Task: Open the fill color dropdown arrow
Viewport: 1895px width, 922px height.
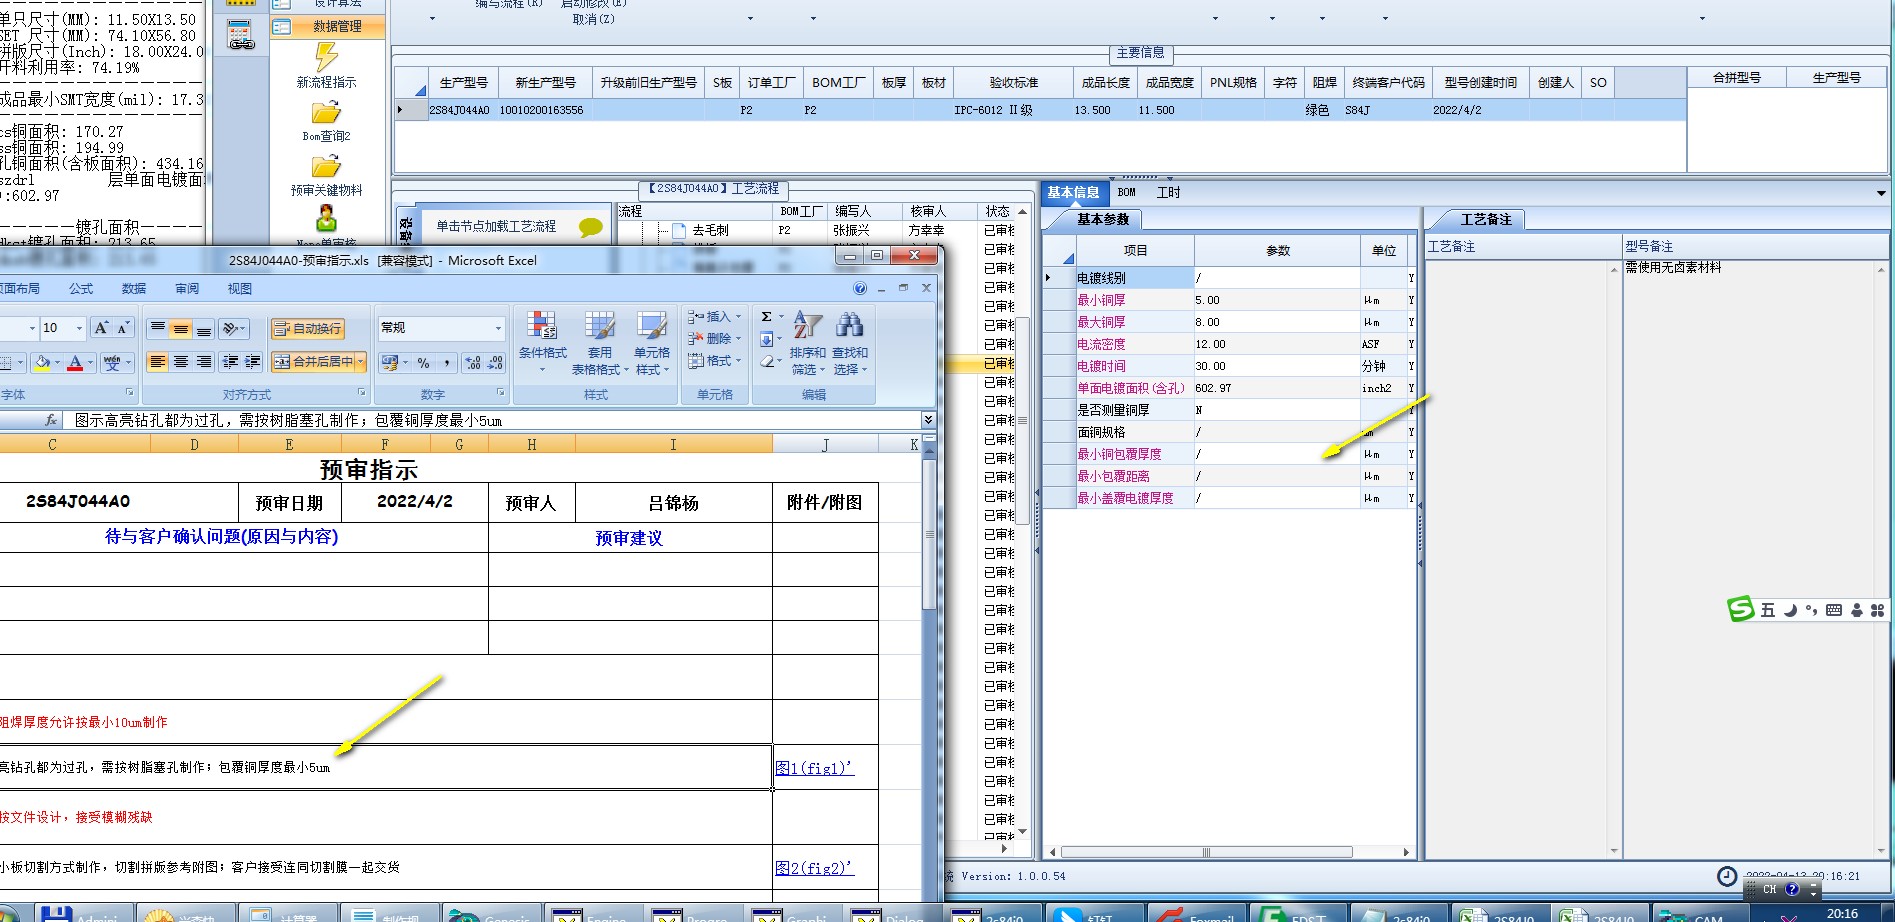Action: point(57,362)
